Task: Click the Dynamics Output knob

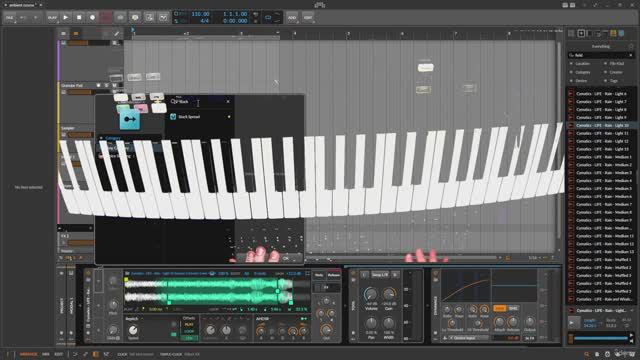Action: [529, 322]
